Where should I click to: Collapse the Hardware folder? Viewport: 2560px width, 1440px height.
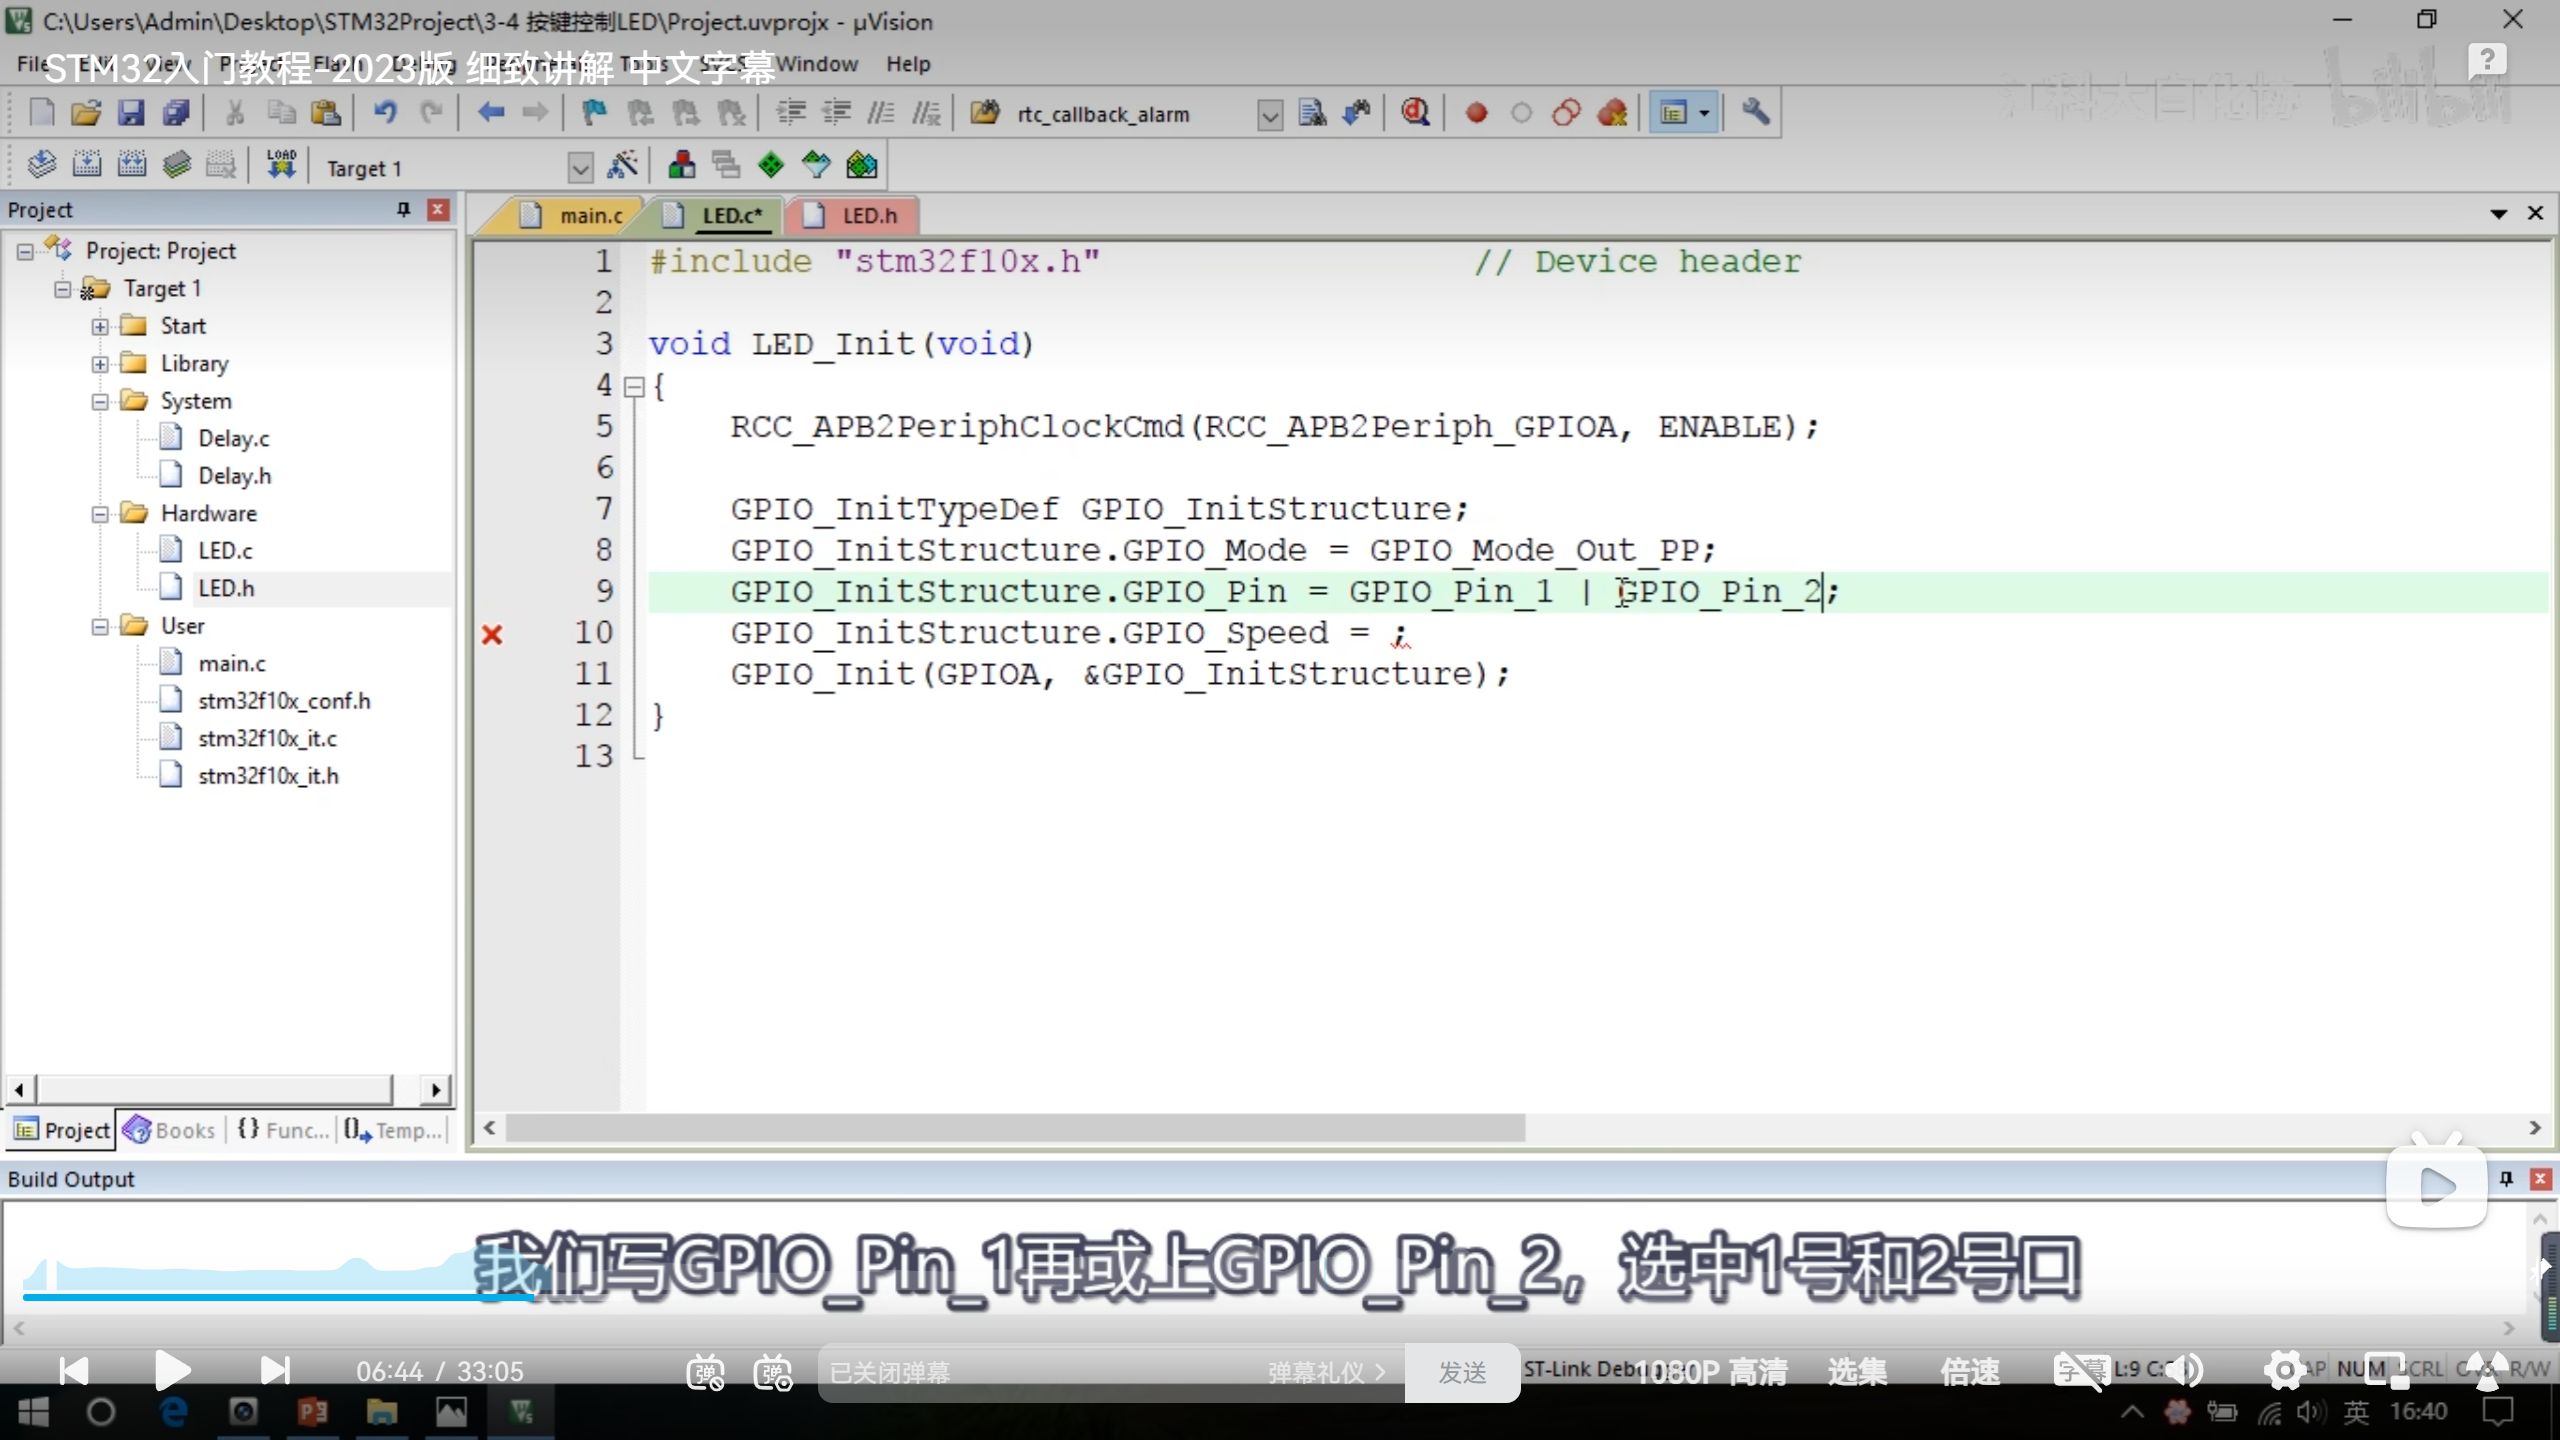tap(100, 514)
